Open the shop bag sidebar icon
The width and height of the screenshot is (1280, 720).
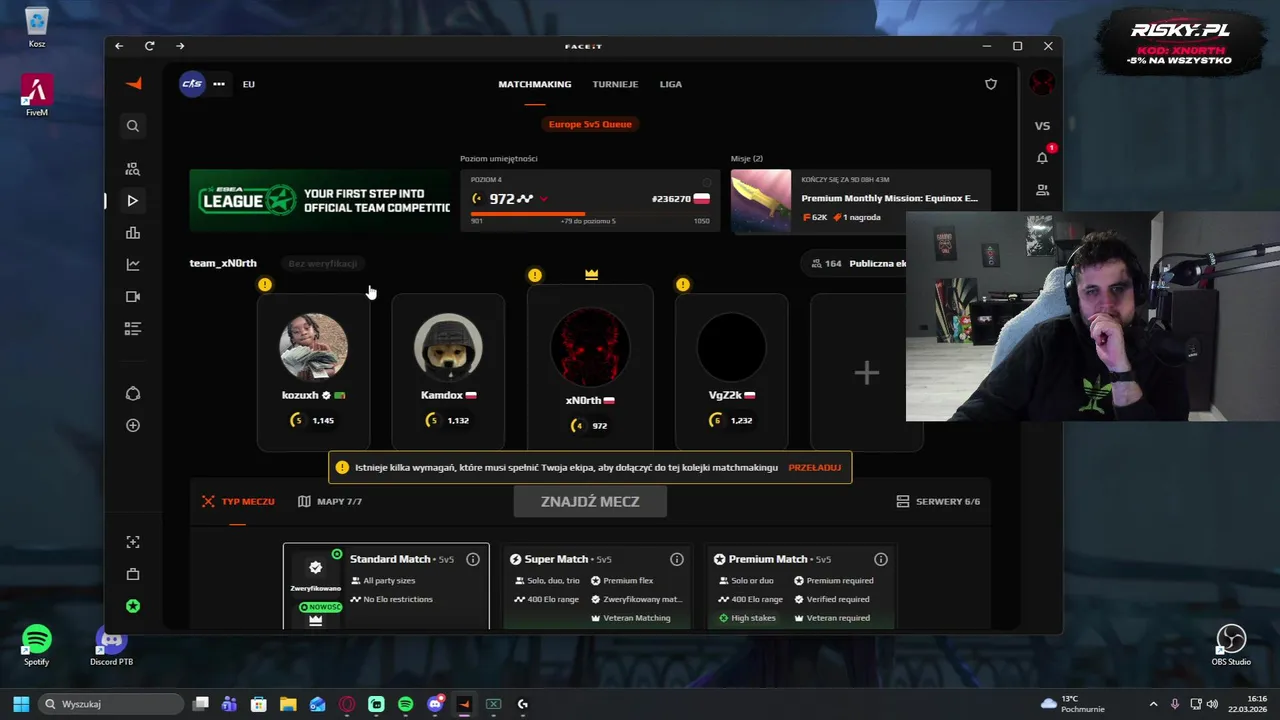click(x=133, y=574)
